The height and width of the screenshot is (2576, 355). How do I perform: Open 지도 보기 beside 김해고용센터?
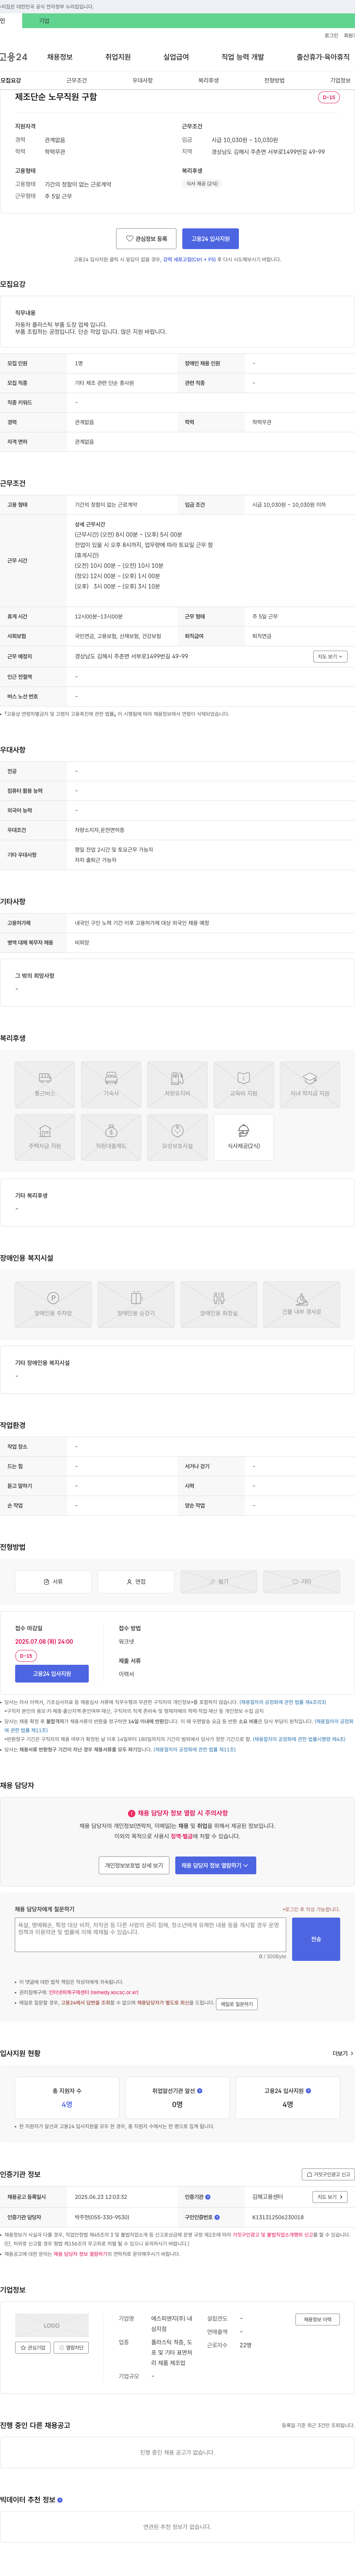click(x=330, y=2197)
